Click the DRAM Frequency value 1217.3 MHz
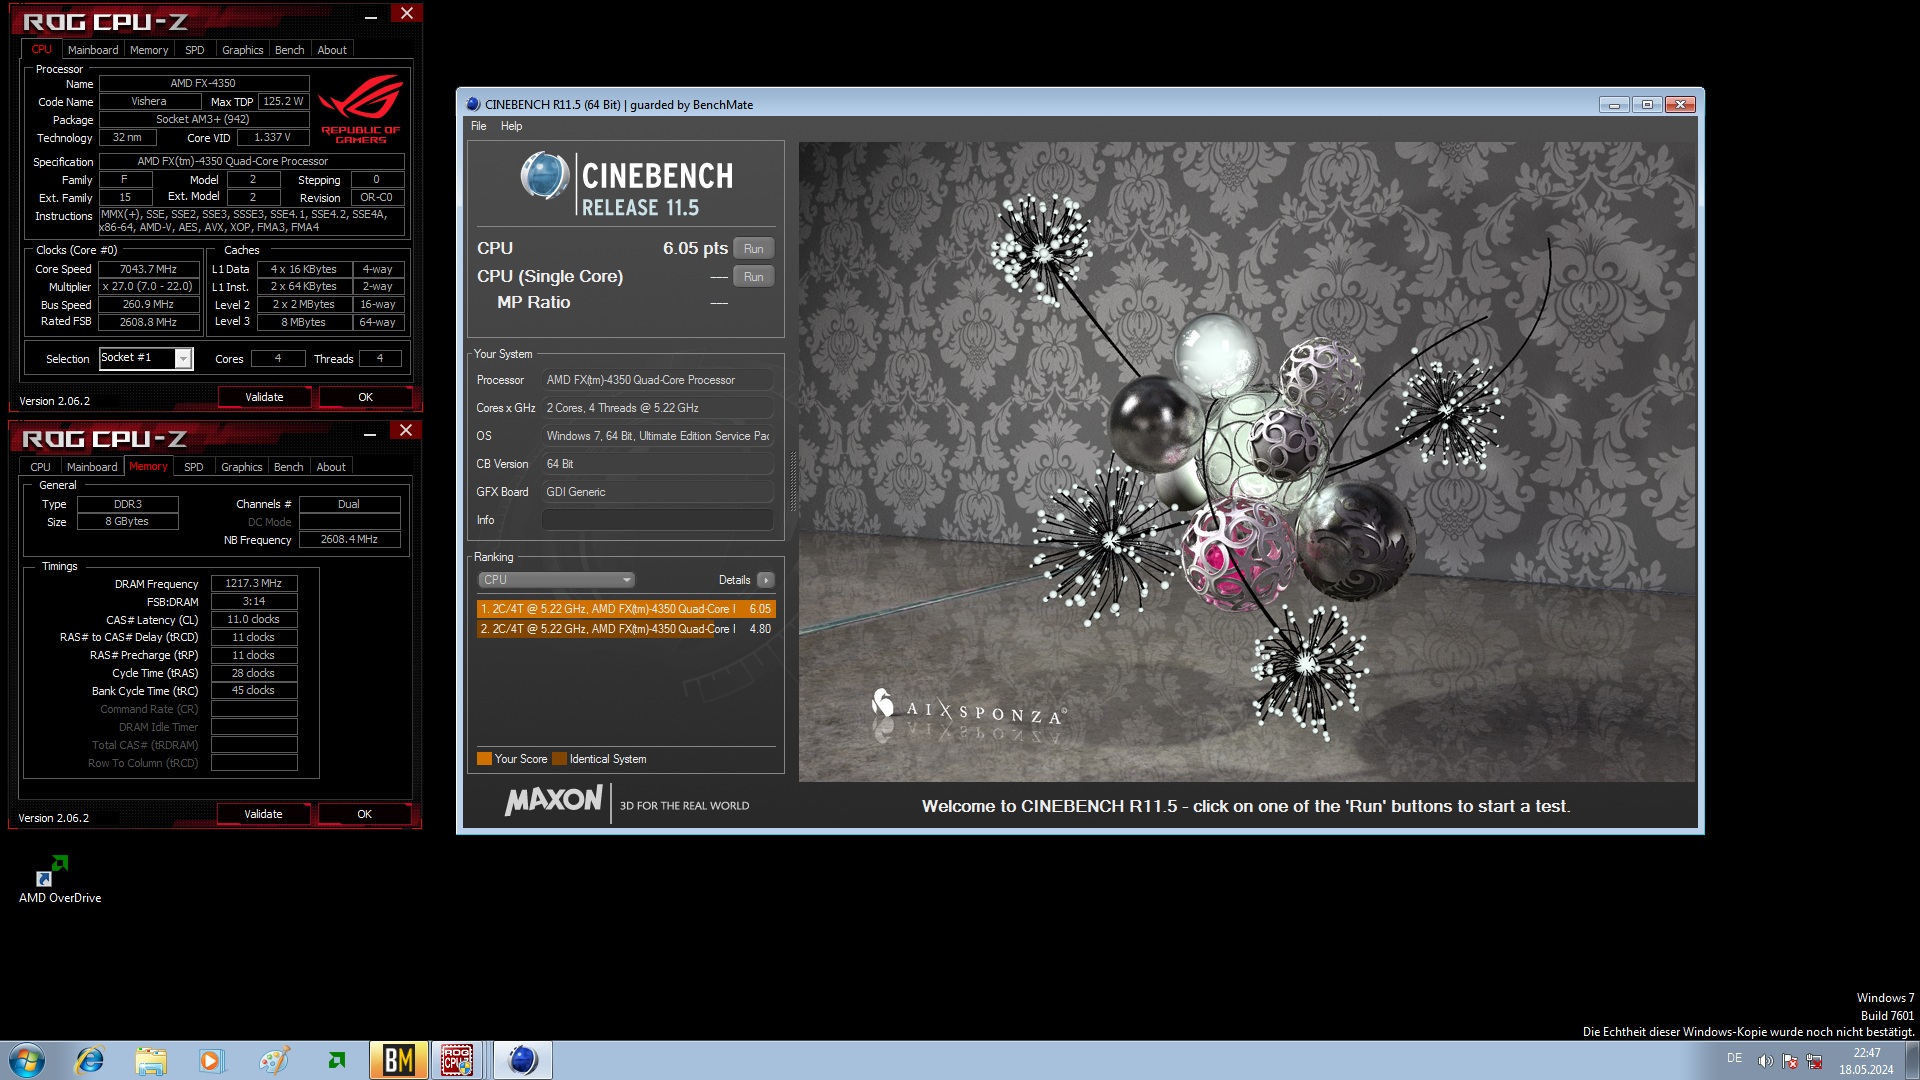Image resolution: width=1920 pixels, height=1080 pixels. click(x=254, y=583)
